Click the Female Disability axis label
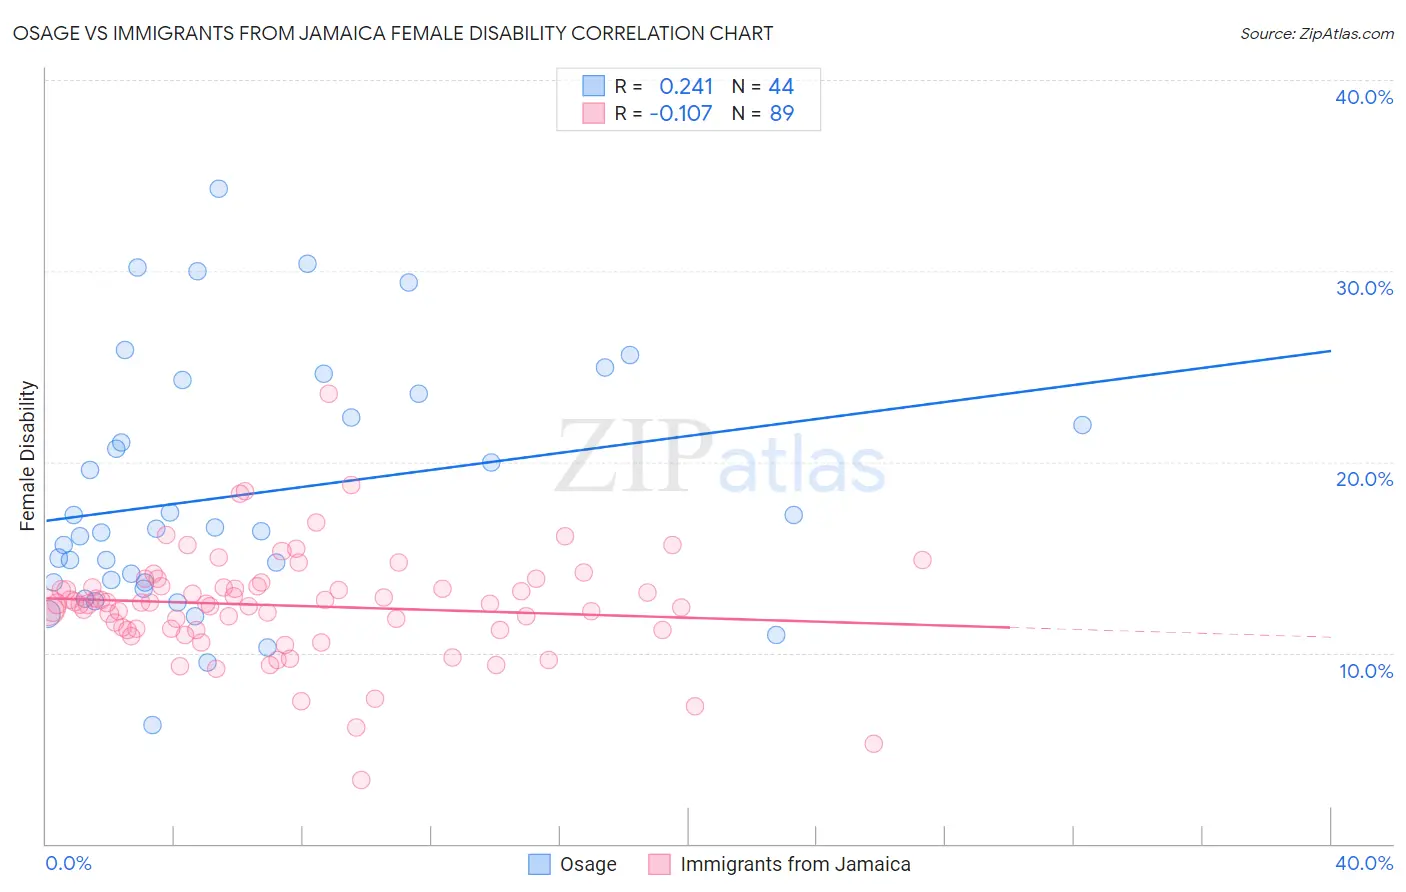 [x=28, y=456]
